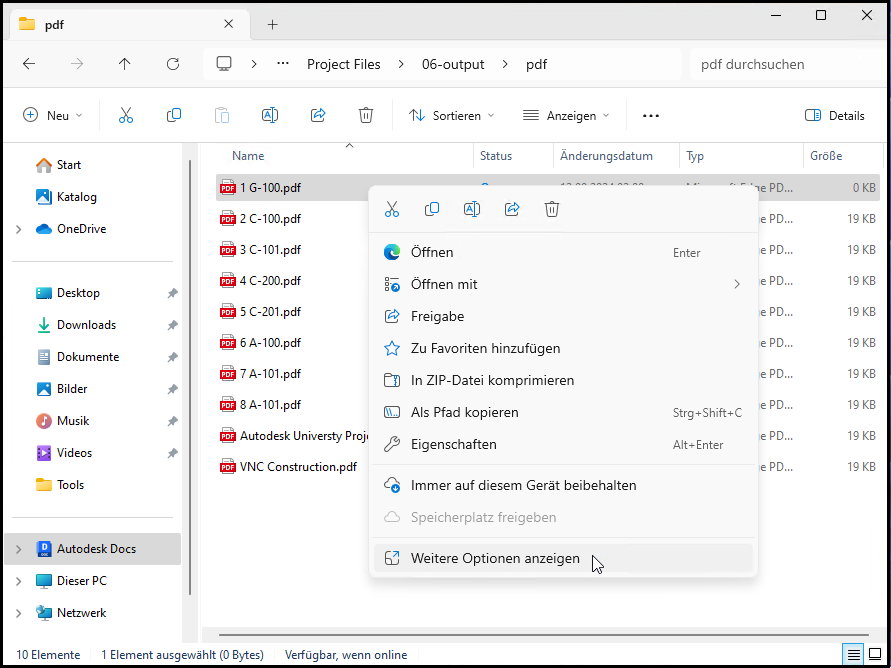The height and width of the screenshot is (668, 891).
Task: Close the pdf tab
Action: [228, 24]
